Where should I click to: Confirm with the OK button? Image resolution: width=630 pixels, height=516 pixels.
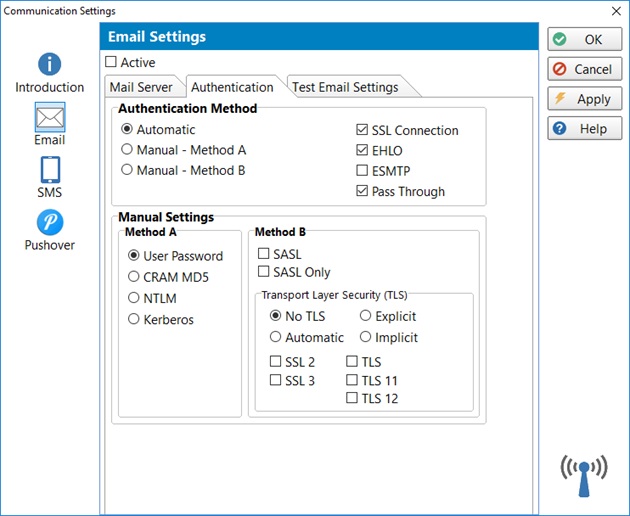[585, 39]
